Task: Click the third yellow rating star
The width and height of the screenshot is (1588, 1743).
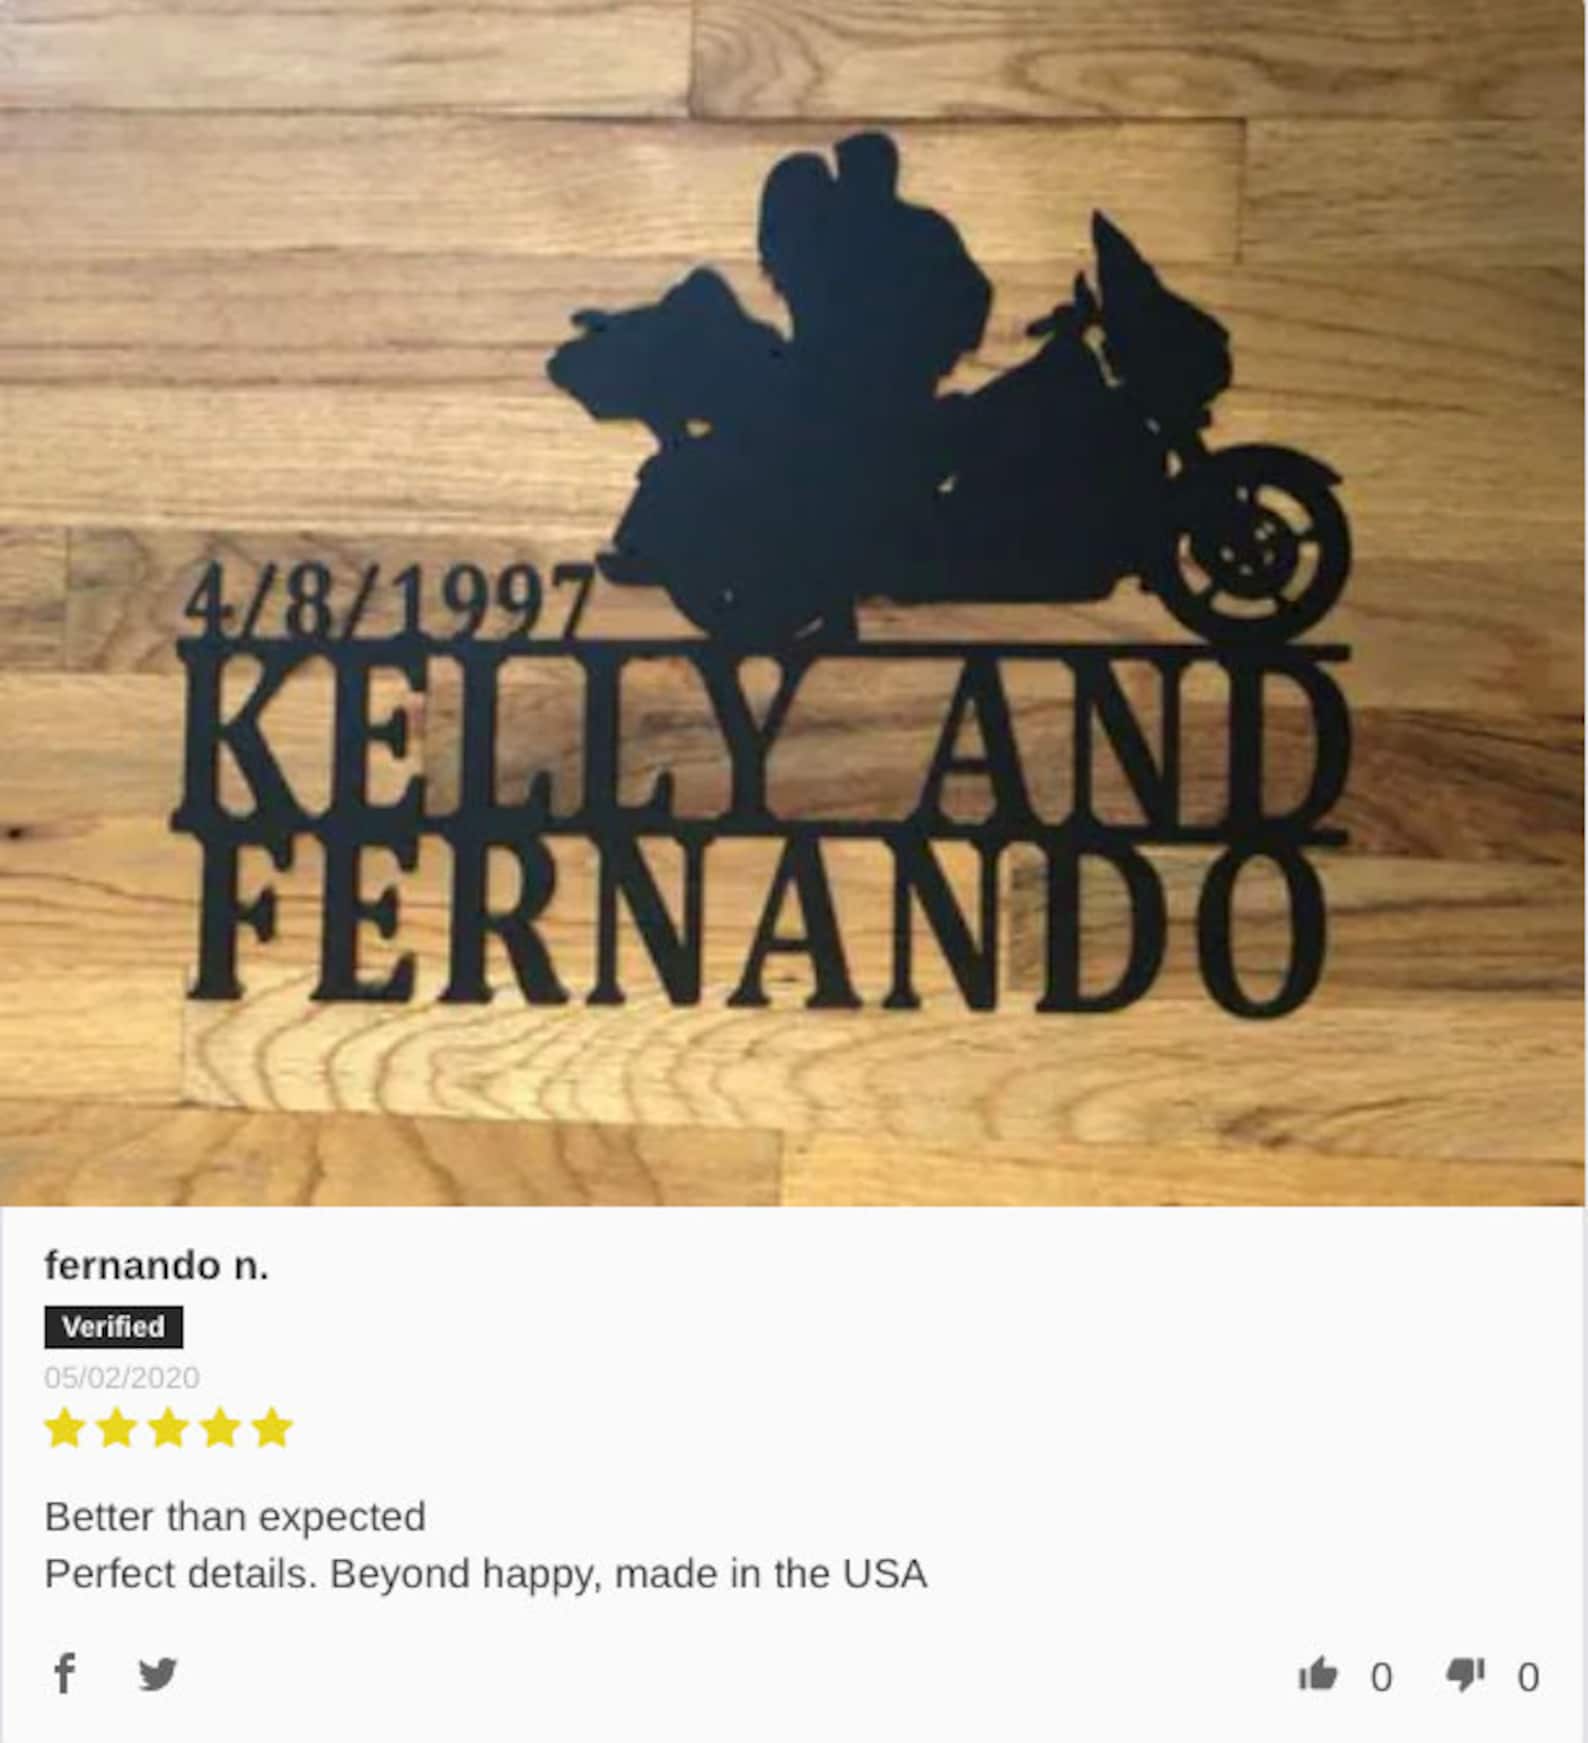Action: [x=168, y=1428]
